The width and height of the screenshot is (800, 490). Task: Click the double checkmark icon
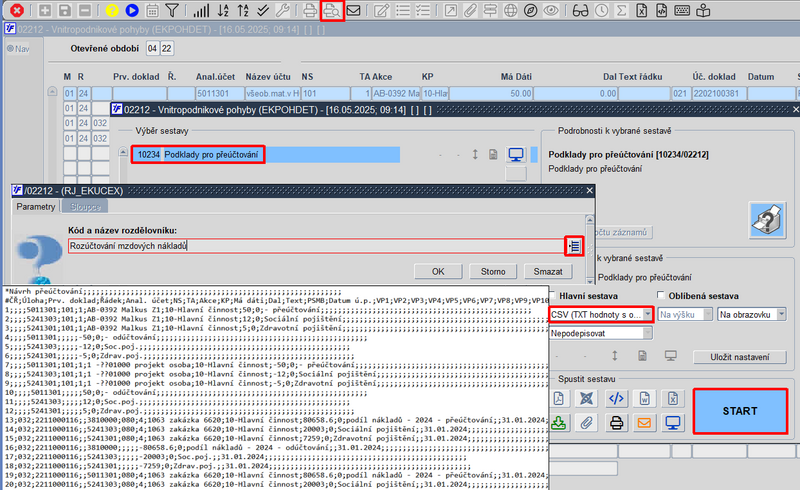[263, 10]
